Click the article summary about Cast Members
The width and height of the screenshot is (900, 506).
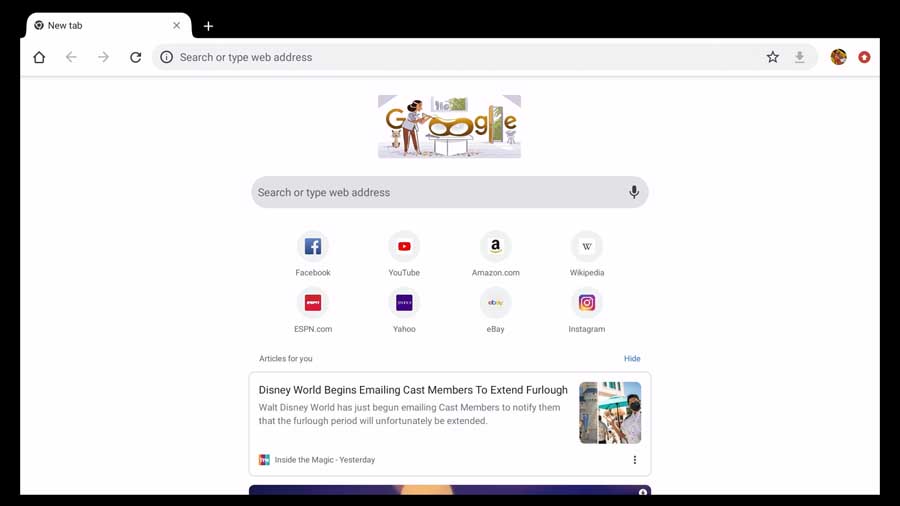pyautogui.click(x=409, y=414)
